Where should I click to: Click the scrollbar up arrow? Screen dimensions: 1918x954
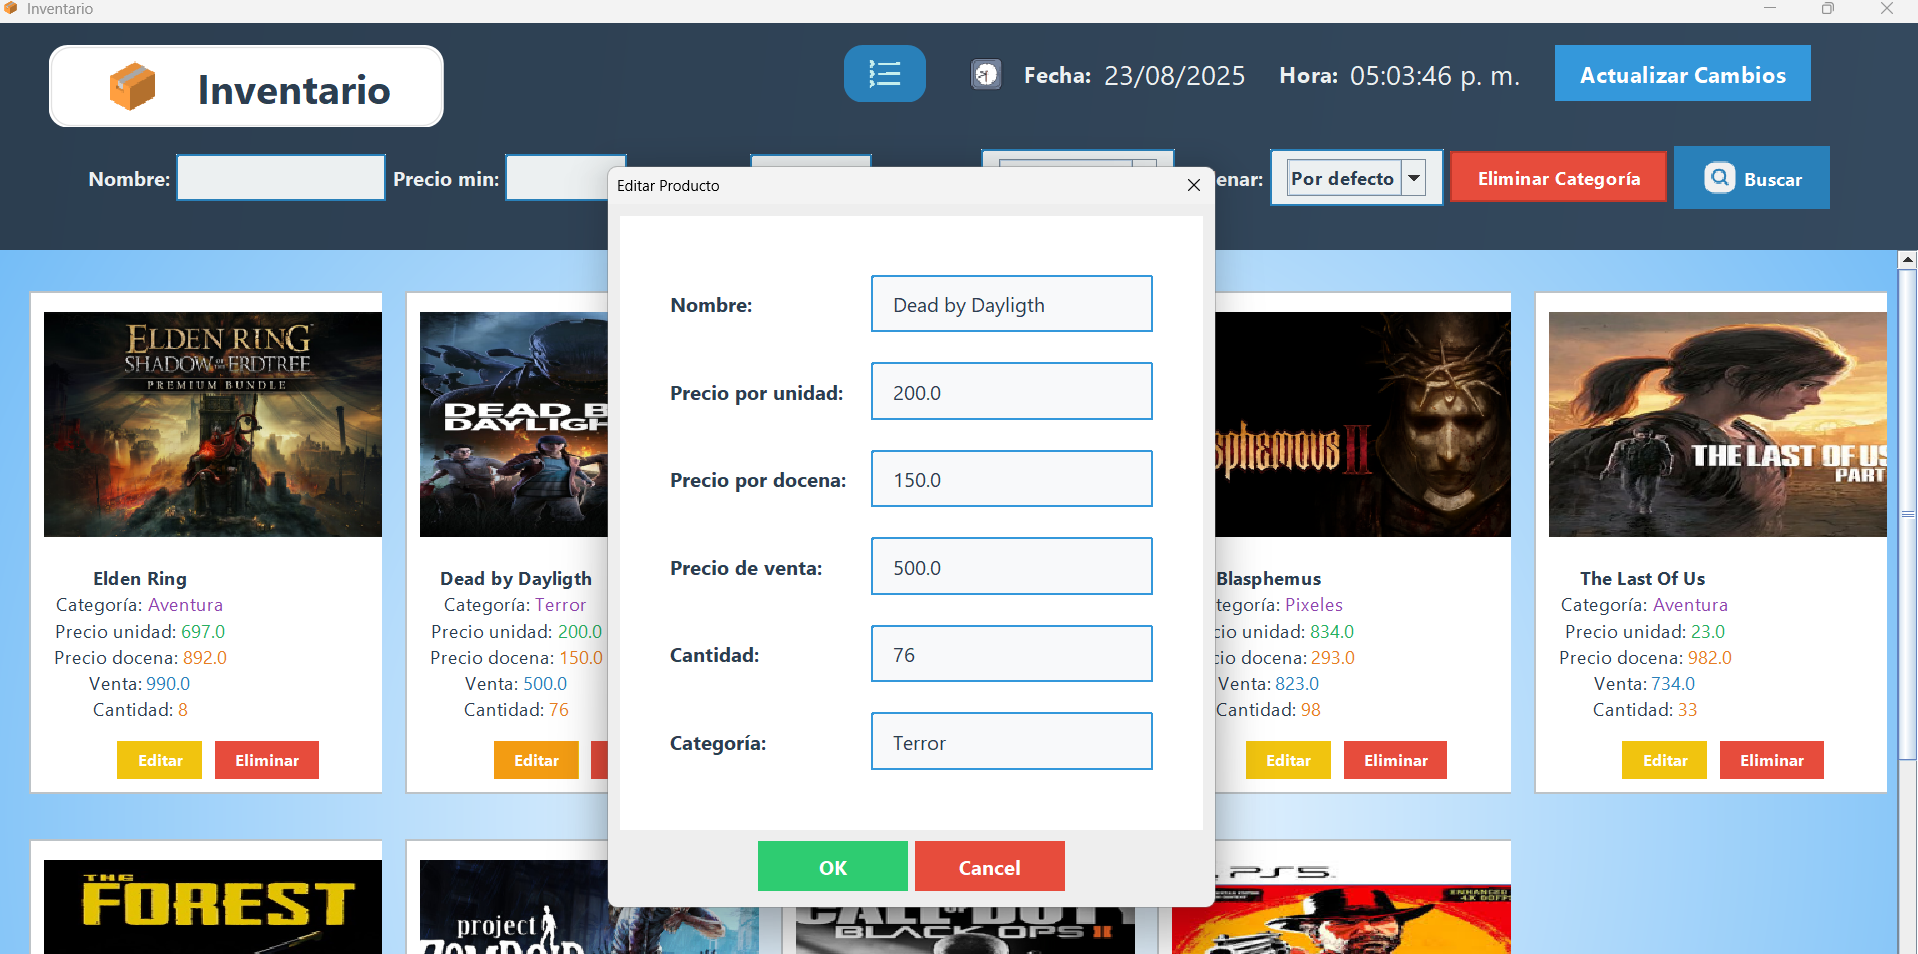point(1907,260)
